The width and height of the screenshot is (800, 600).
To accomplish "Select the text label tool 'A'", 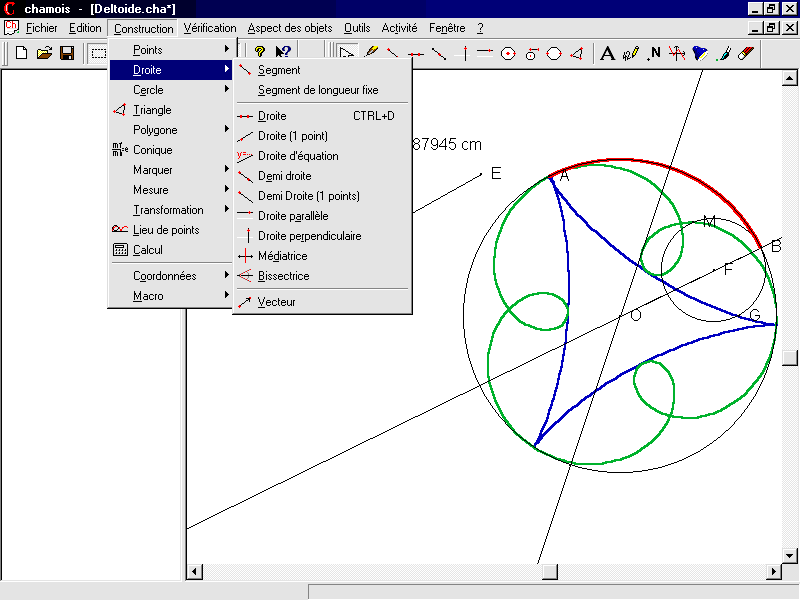I will pos(607,53).
